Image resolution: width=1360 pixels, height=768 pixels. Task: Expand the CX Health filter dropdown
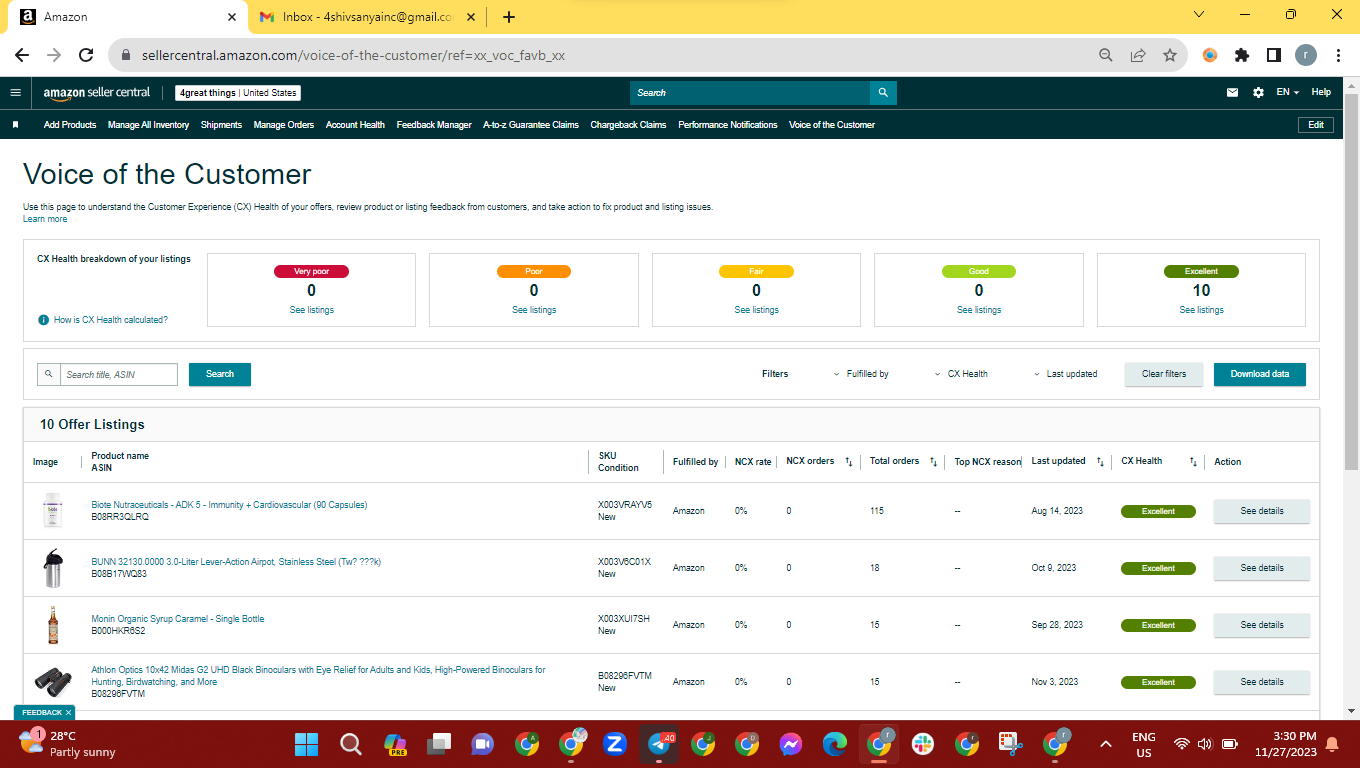[960, 374]
